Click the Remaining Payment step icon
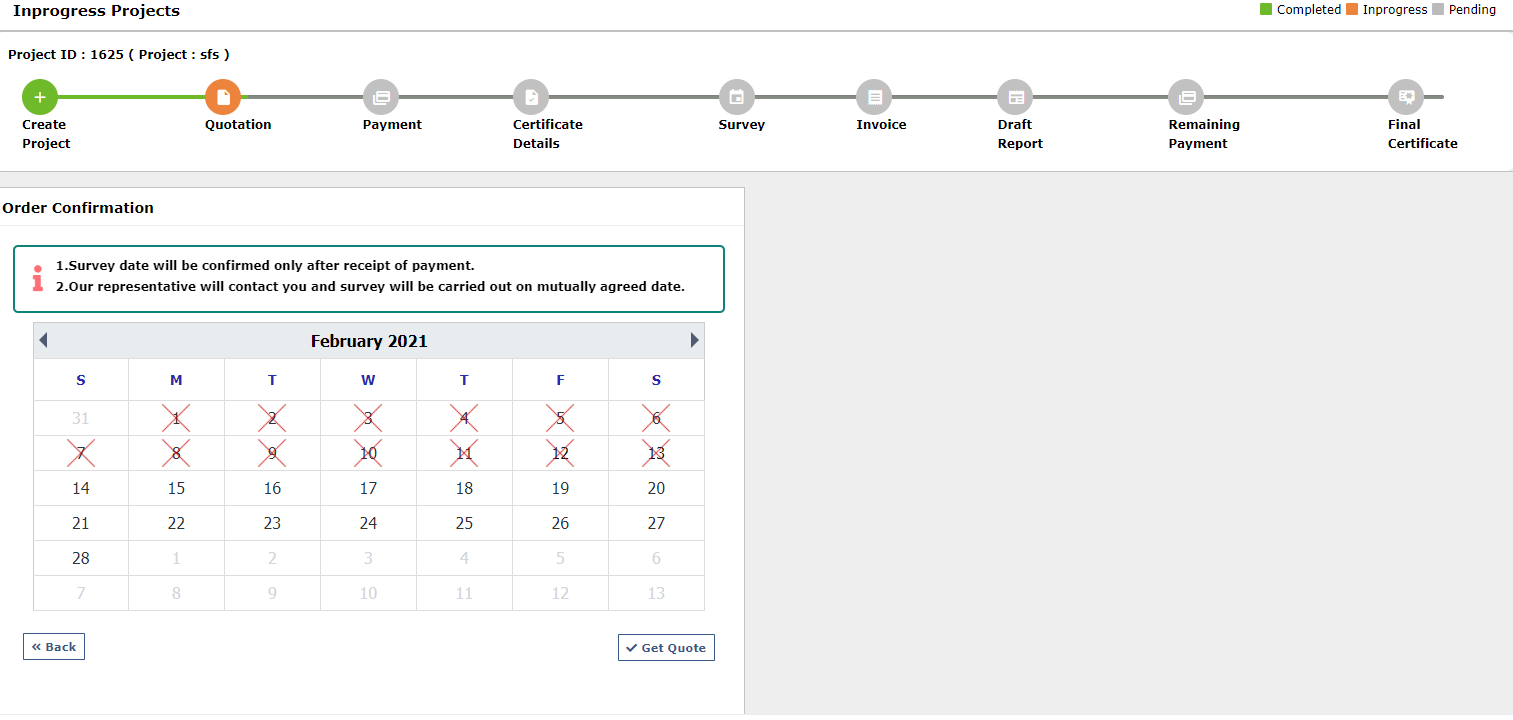Image resolution: width=1513 pixels, height=720 pixels. click(1186, 97)
